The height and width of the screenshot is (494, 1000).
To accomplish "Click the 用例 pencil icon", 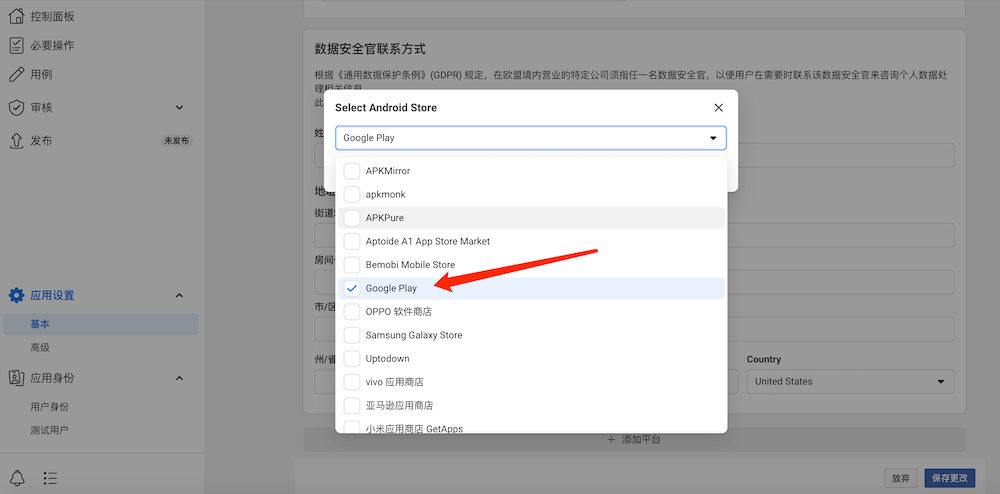I will tap(16, 74).
